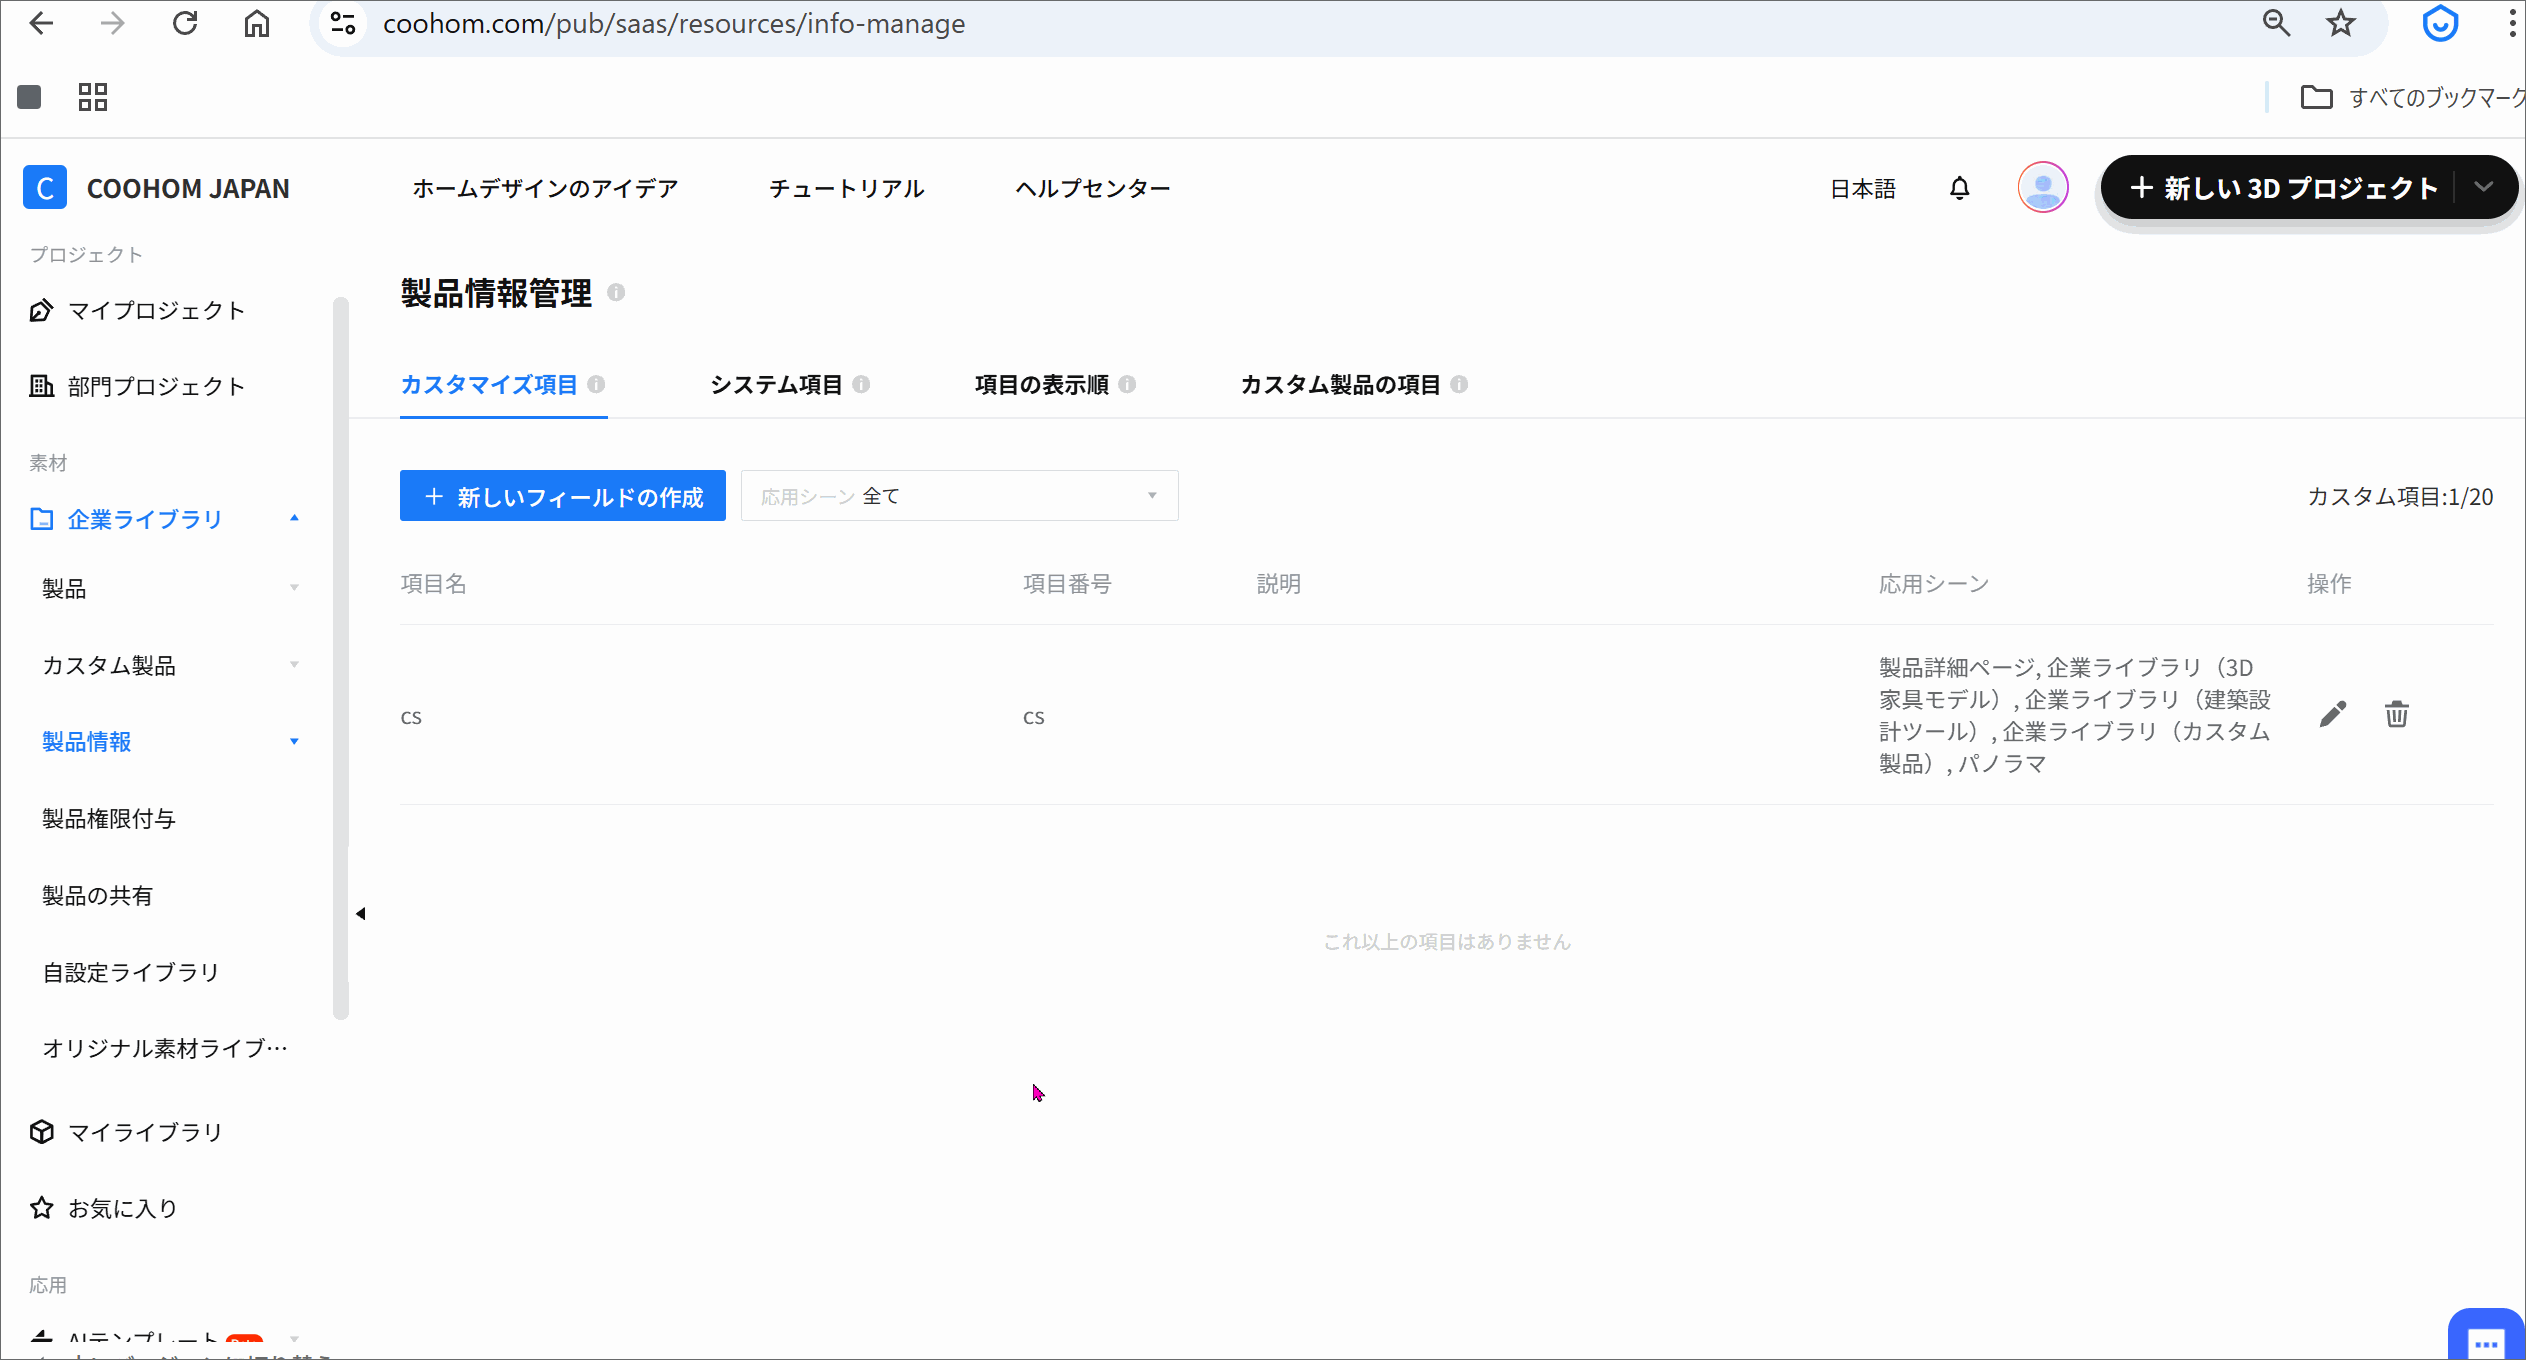Open 製品権限付与 in sidebar
2526x1360 pixels.
coord(109,819)
